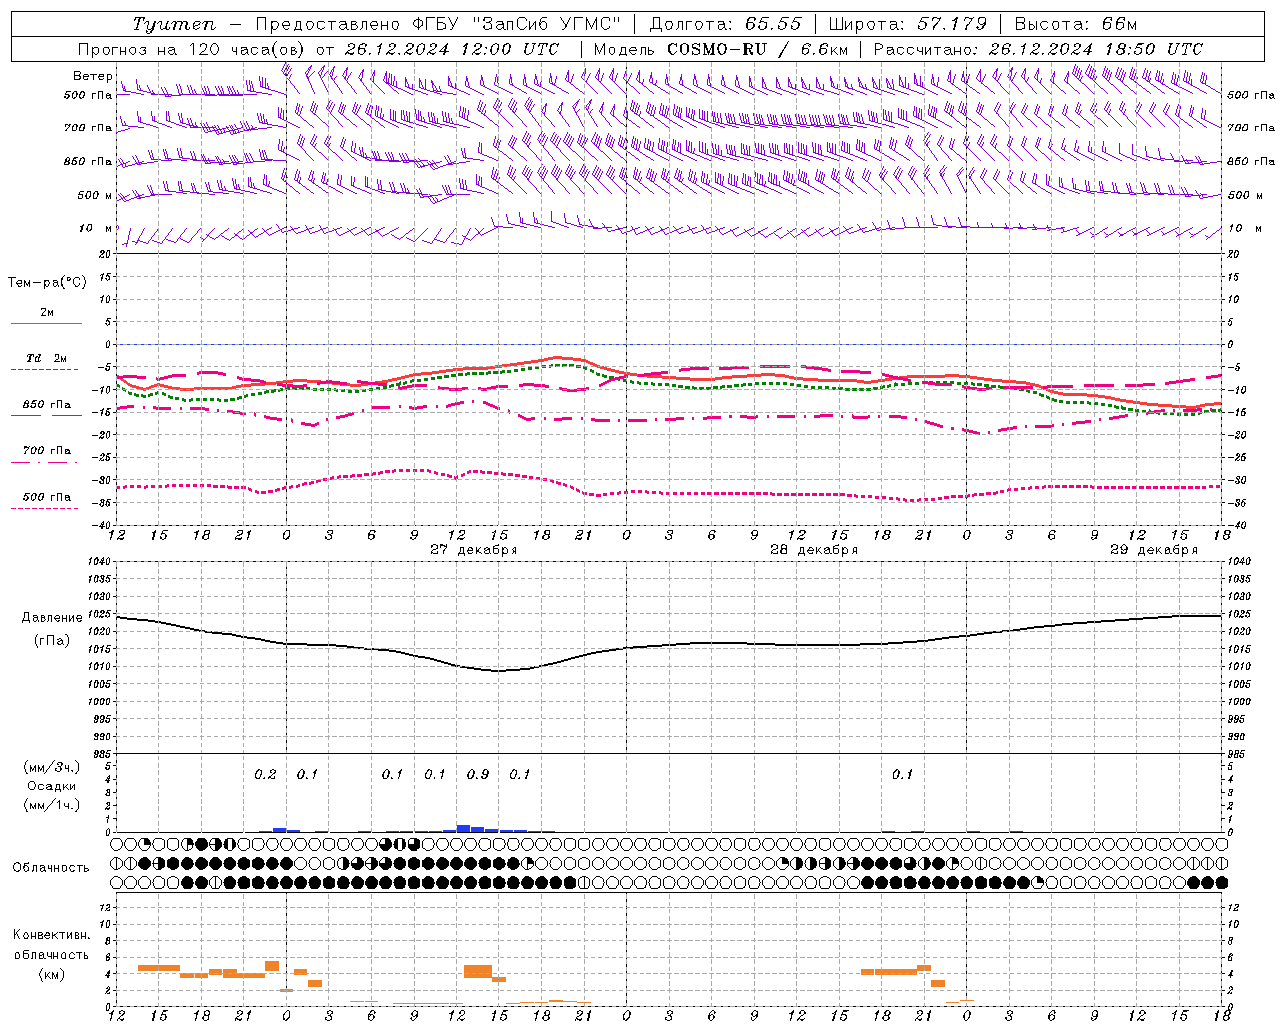The height and width of the screenshot is (1024, 1280).
Task: Click the "(мм/3ч.)" precipitation unit label
Action: [51, 767]
